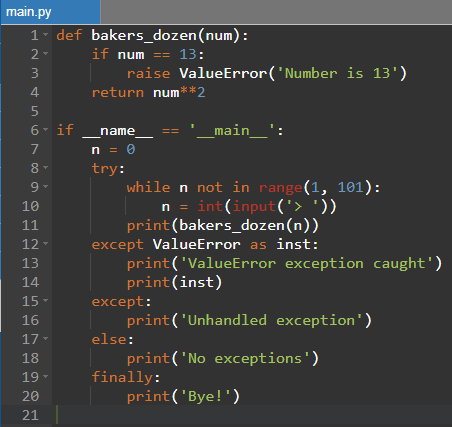This screenshot has width=452, height=427.
Task: Click the number '13' in the if condition
Action: (x=188, y=54)
